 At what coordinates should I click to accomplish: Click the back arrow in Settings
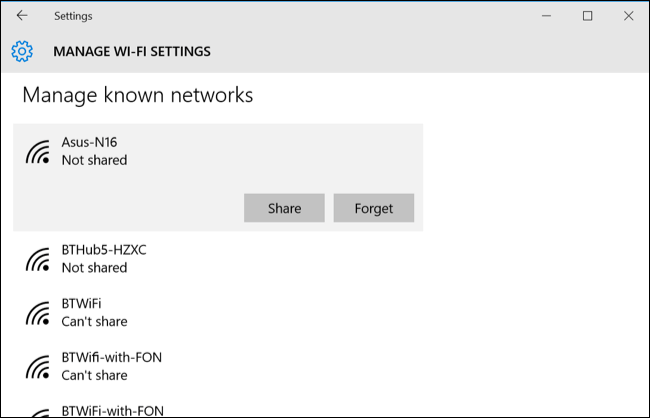[x=22, y=16]
